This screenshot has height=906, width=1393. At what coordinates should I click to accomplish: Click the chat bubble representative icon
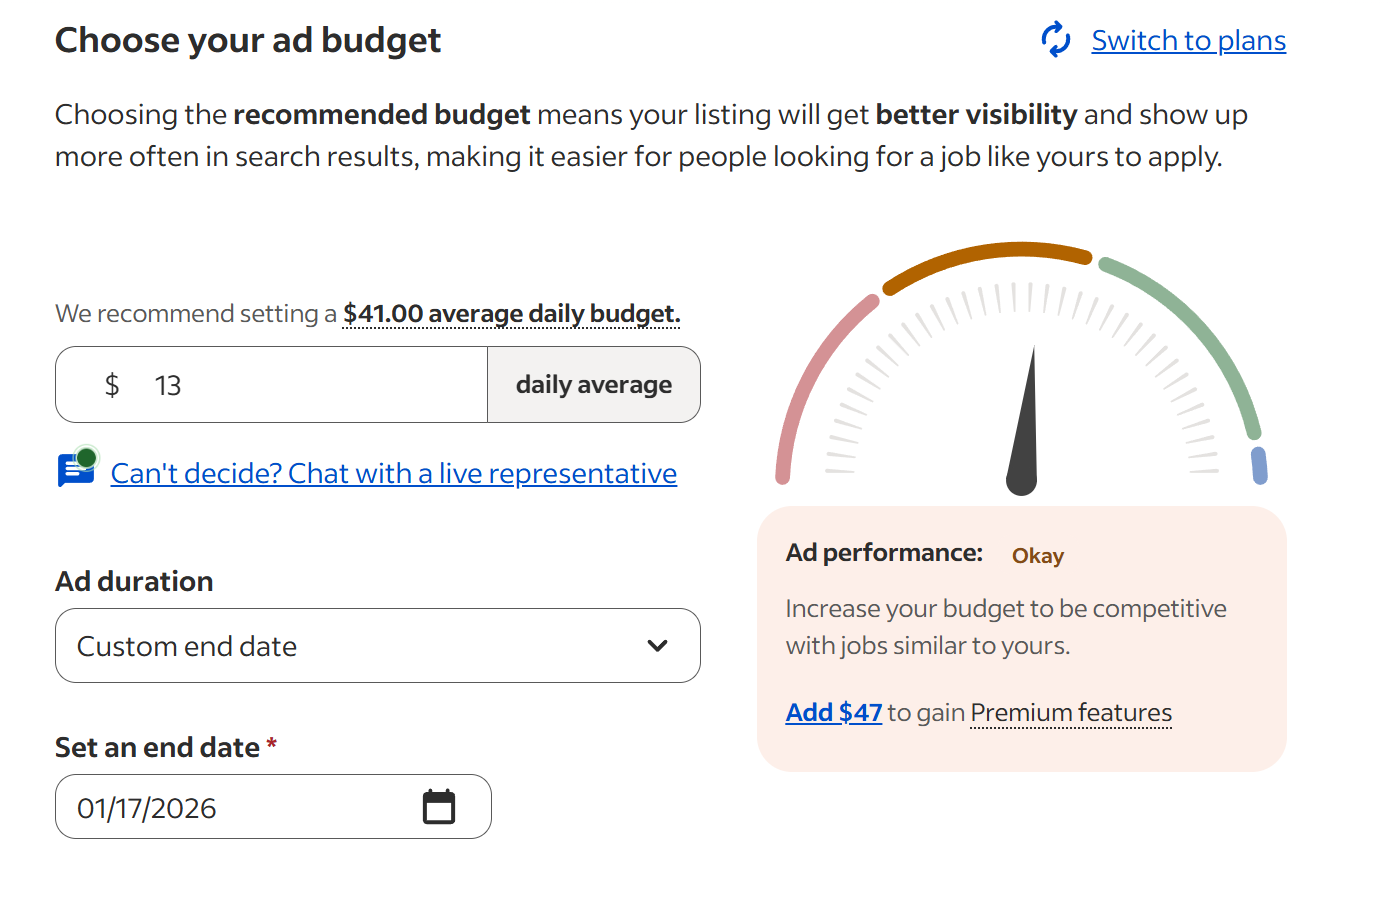77,468
